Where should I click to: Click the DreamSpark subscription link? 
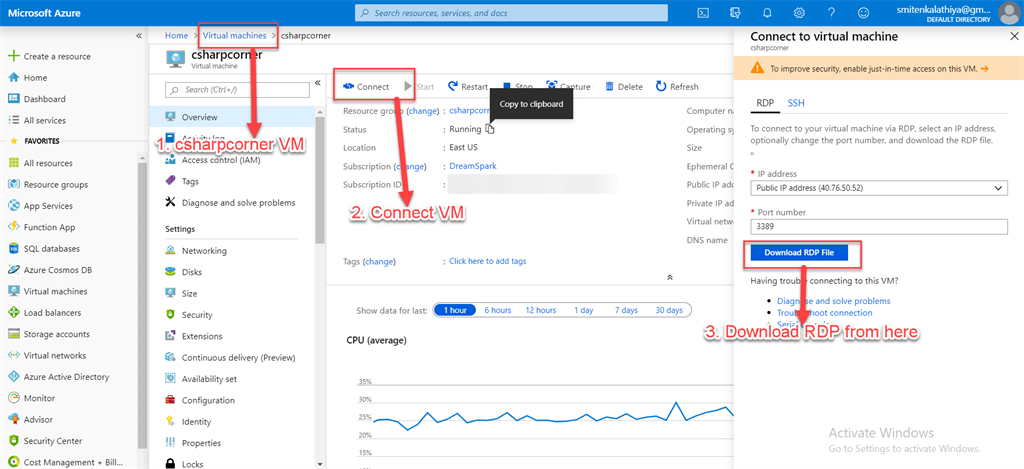click(473, 166)
